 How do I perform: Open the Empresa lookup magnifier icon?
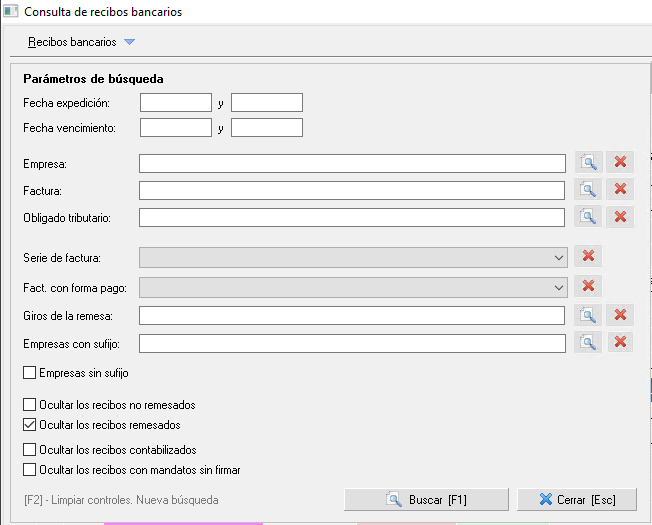pyautogui.click(x=588, y=162)
